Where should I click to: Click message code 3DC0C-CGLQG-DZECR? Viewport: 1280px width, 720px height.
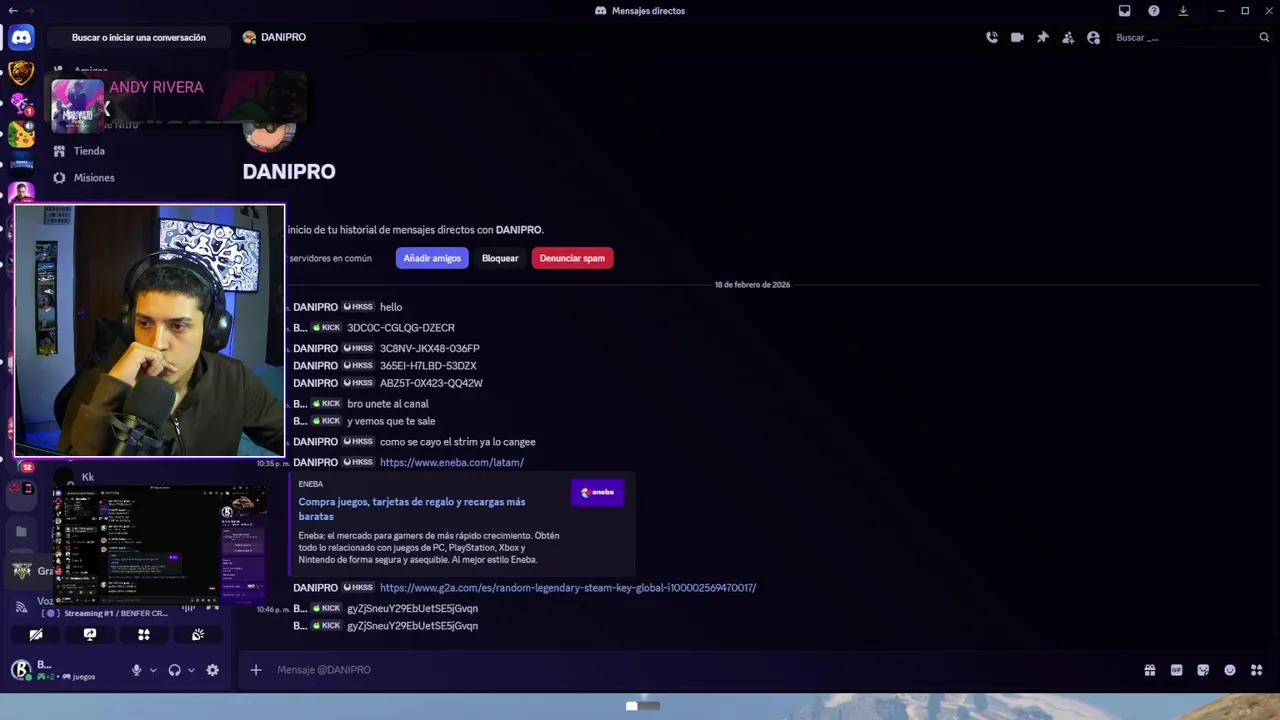pyautogui.click(x=401, y=328)
